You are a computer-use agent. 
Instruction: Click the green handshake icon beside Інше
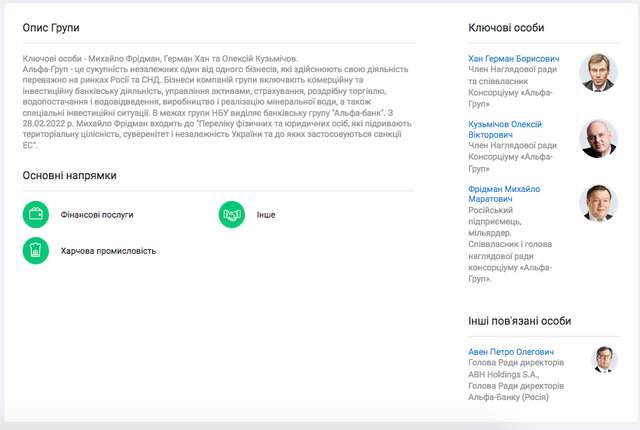(232, 214)
